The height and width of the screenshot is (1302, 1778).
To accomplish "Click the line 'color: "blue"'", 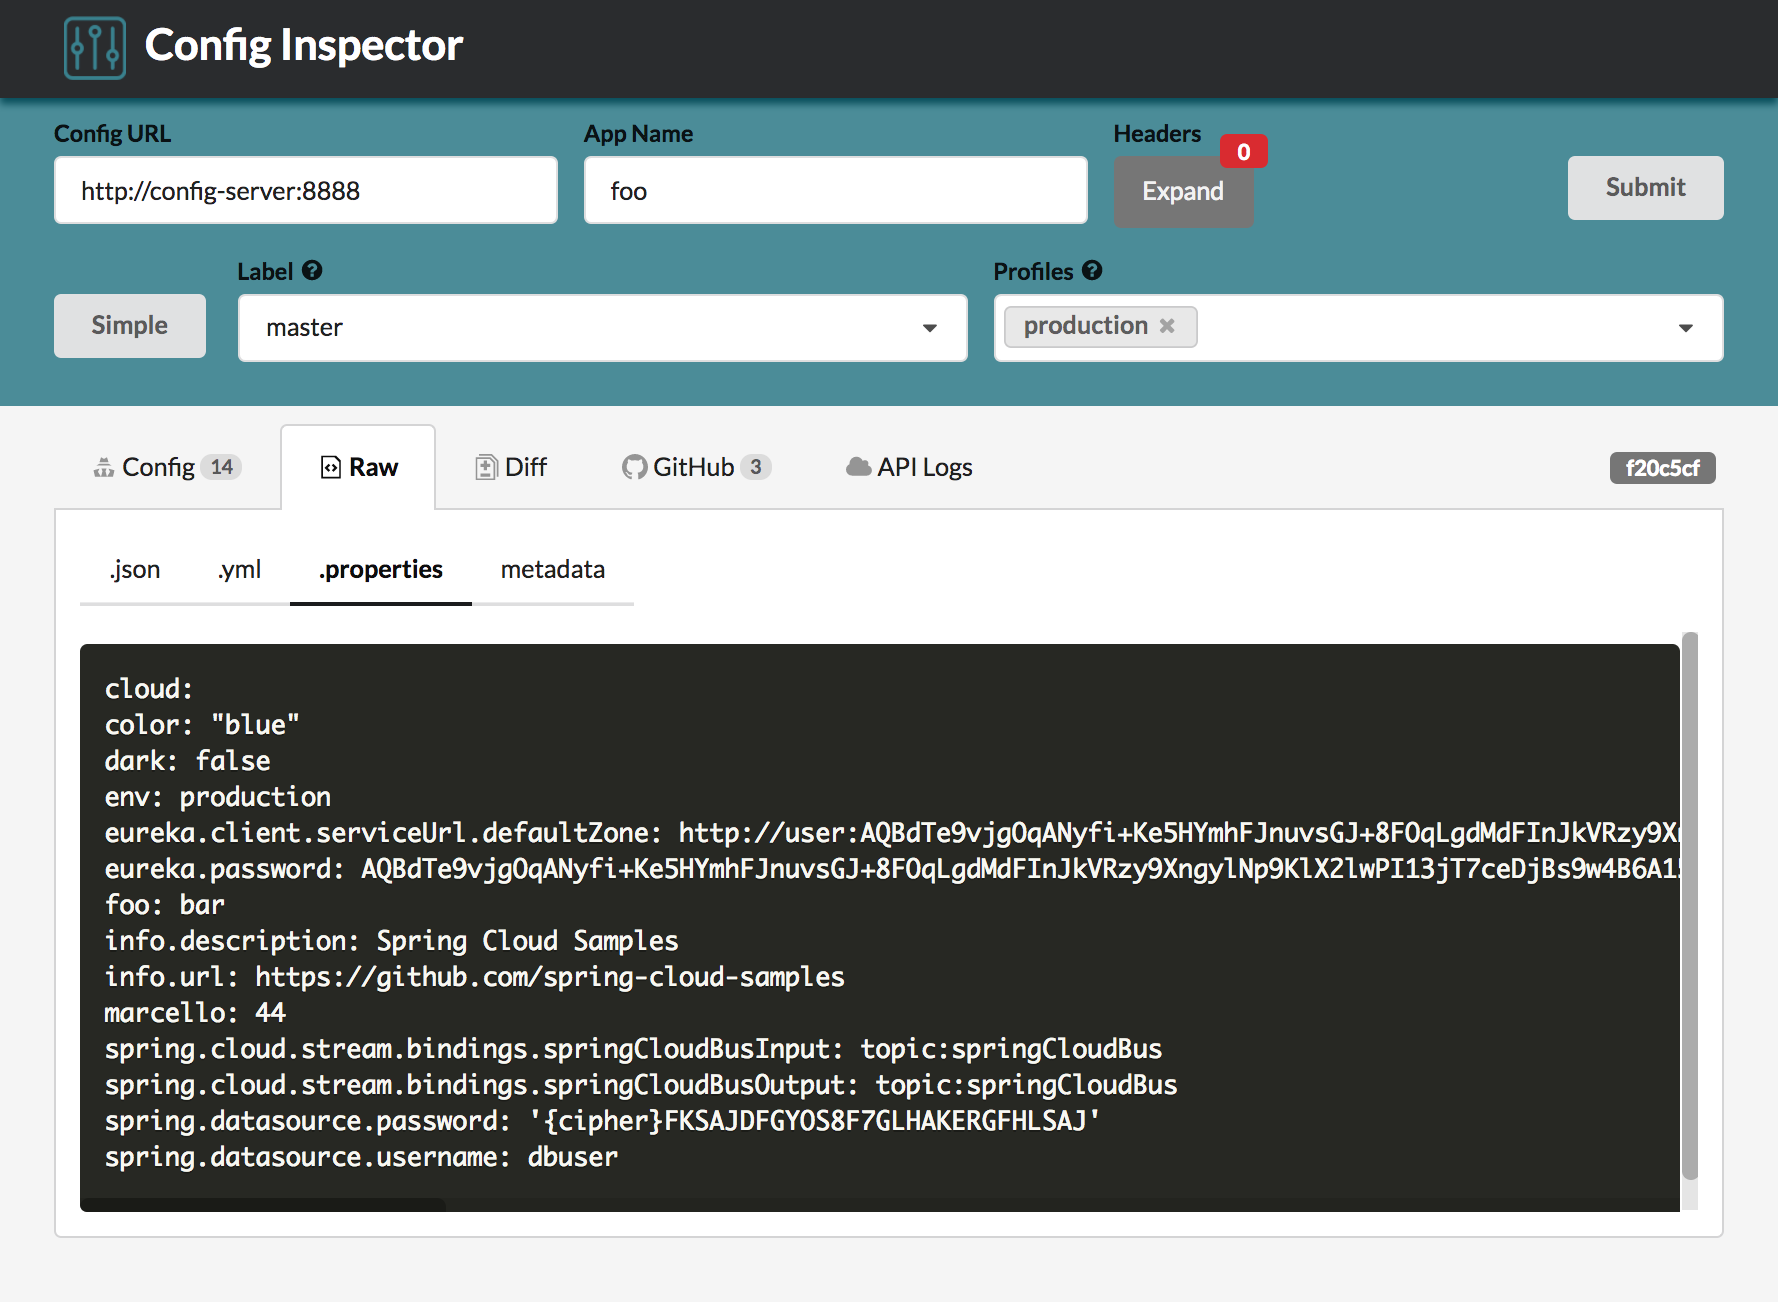I will (202, 725).
